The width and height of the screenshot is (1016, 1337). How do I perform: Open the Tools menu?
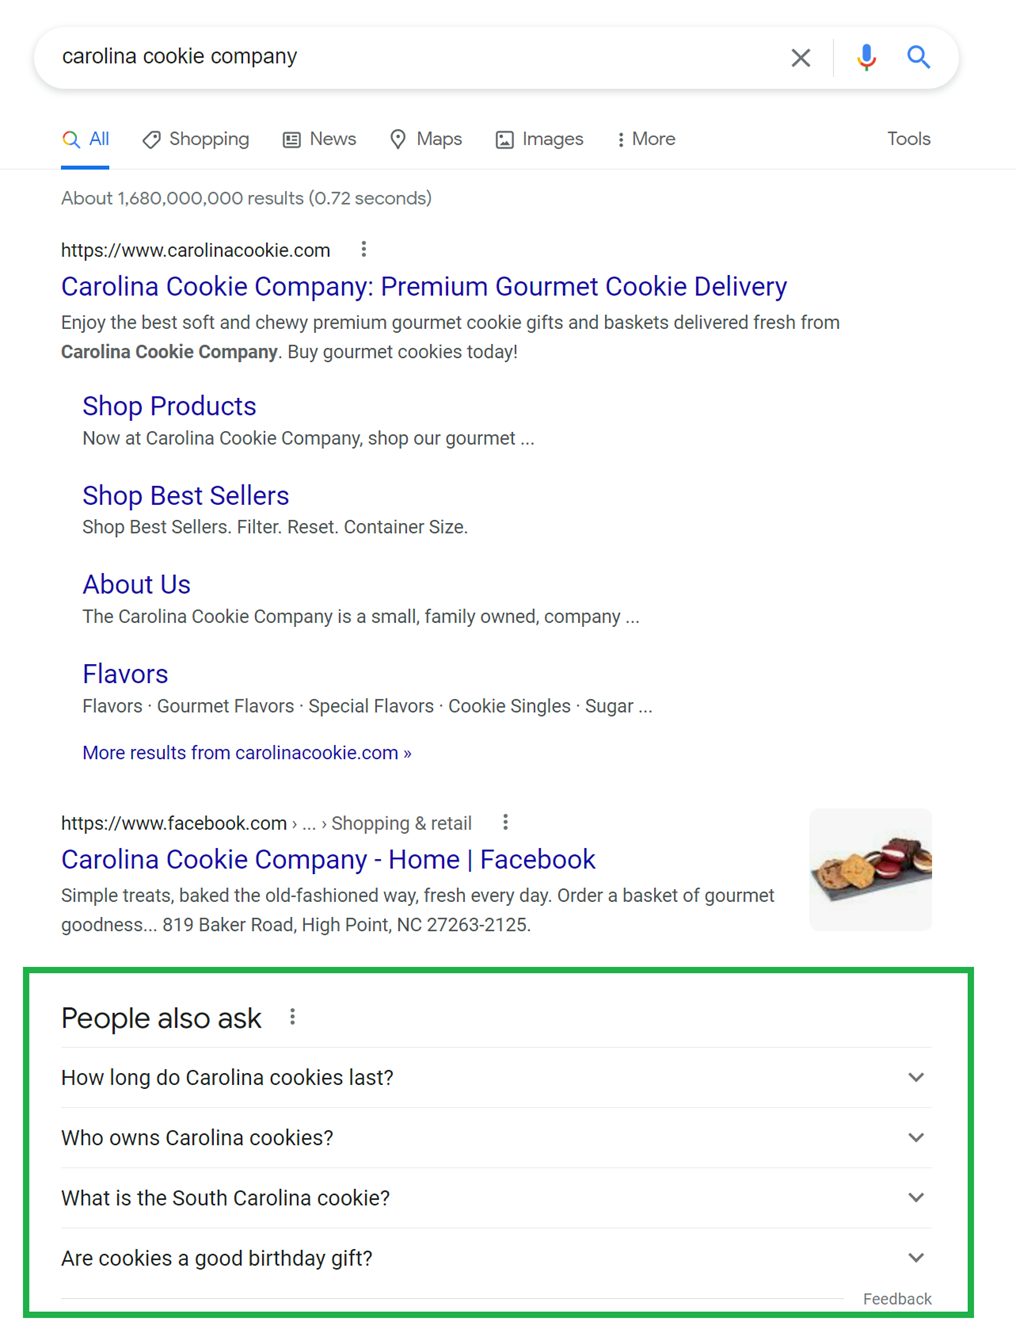point(907,139)
